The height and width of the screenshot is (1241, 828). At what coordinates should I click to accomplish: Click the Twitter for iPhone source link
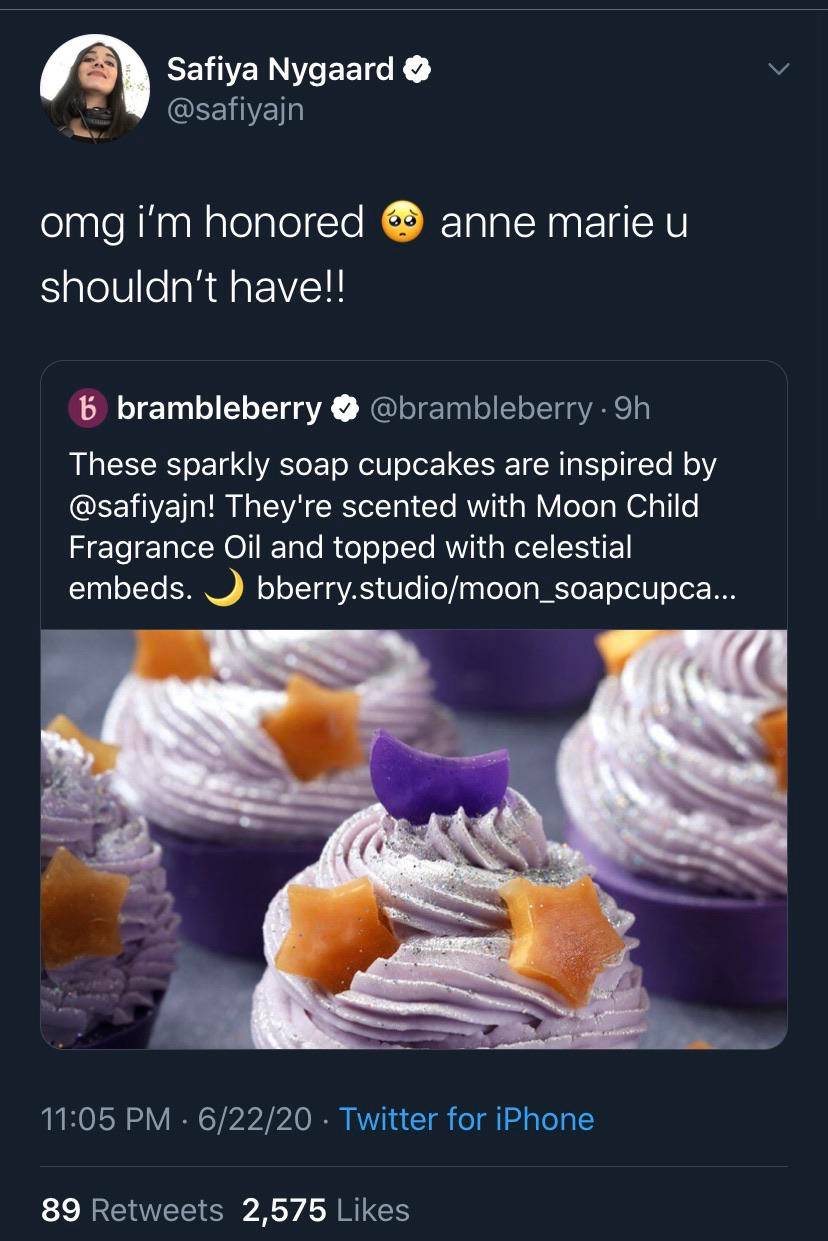466,1119
